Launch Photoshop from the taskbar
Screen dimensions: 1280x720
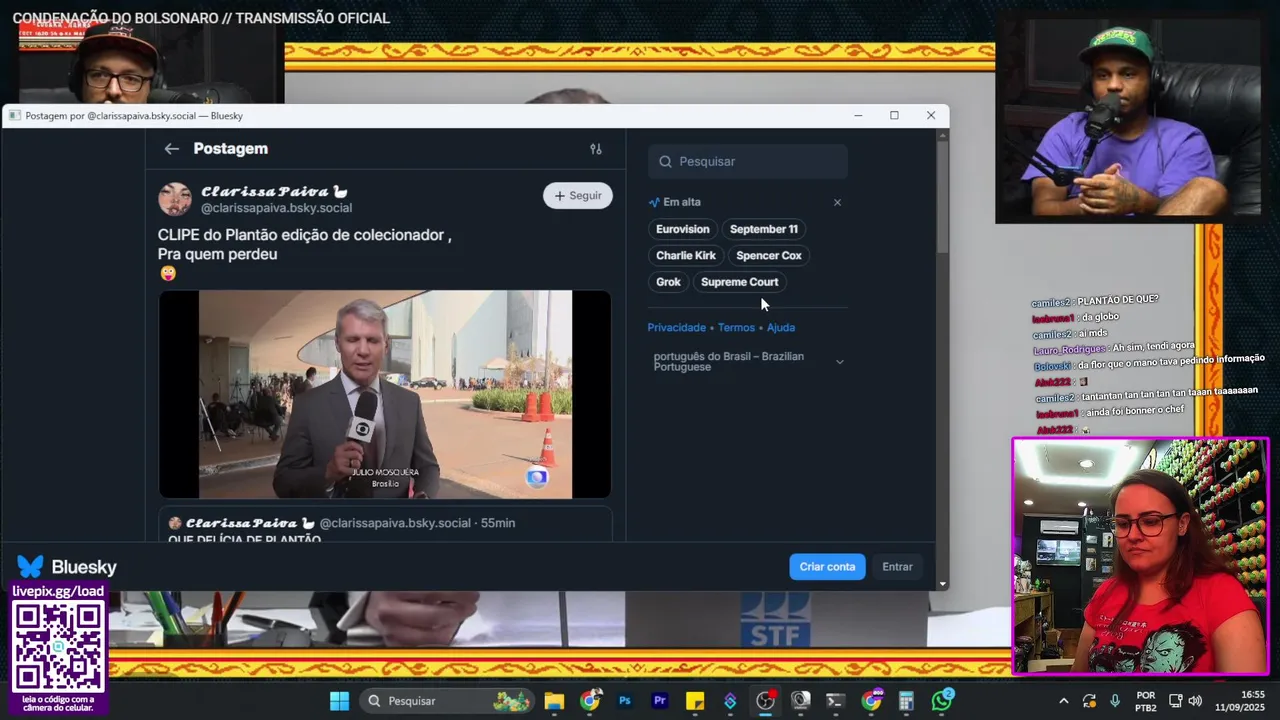tap(625, 701)
